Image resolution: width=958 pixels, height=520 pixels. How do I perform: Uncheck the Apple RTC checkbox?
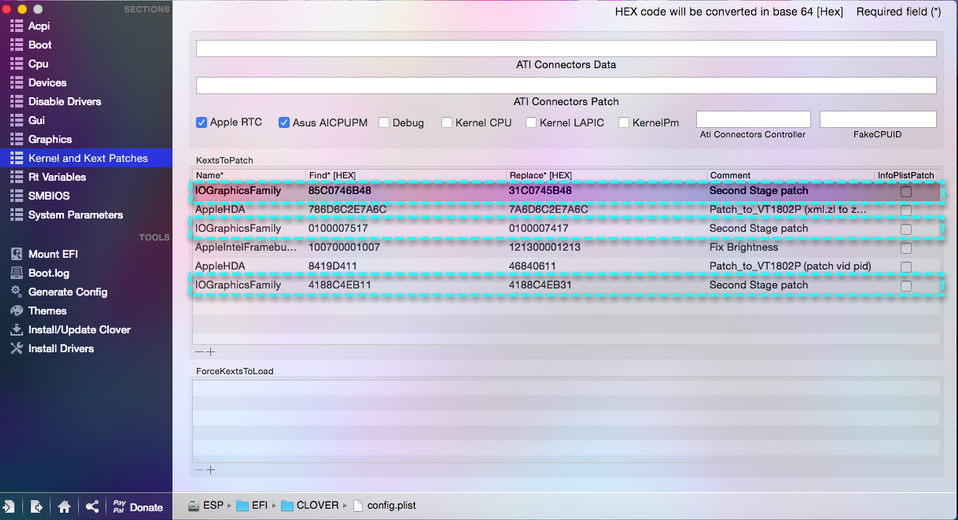tap(201, 122)
